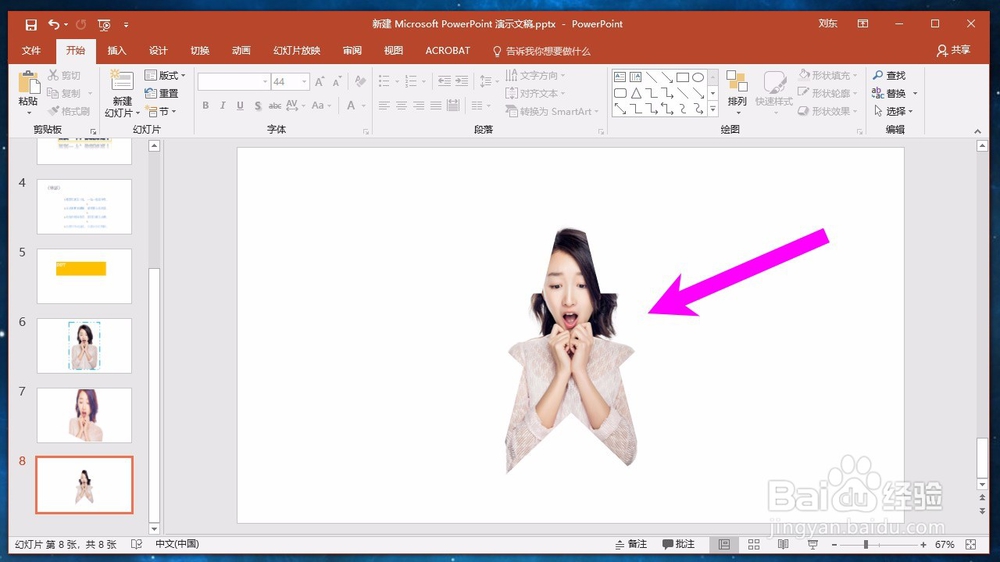Select the oval shape in the gallery

pyautogui.click(x=698, y=77)
